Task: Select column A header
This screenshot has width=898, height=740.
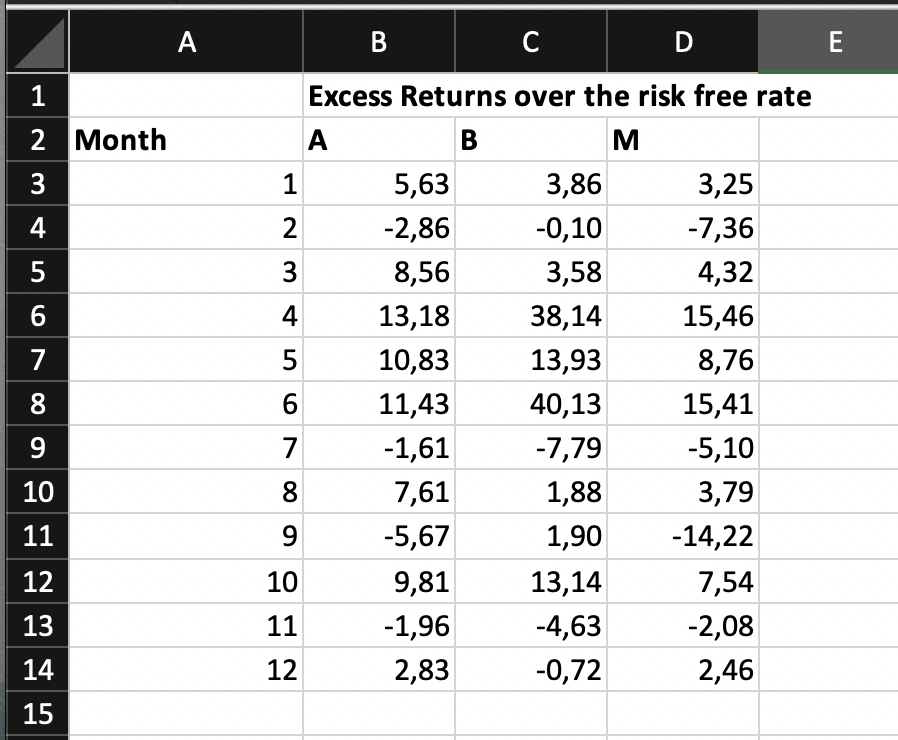Action: pos(188,42)
